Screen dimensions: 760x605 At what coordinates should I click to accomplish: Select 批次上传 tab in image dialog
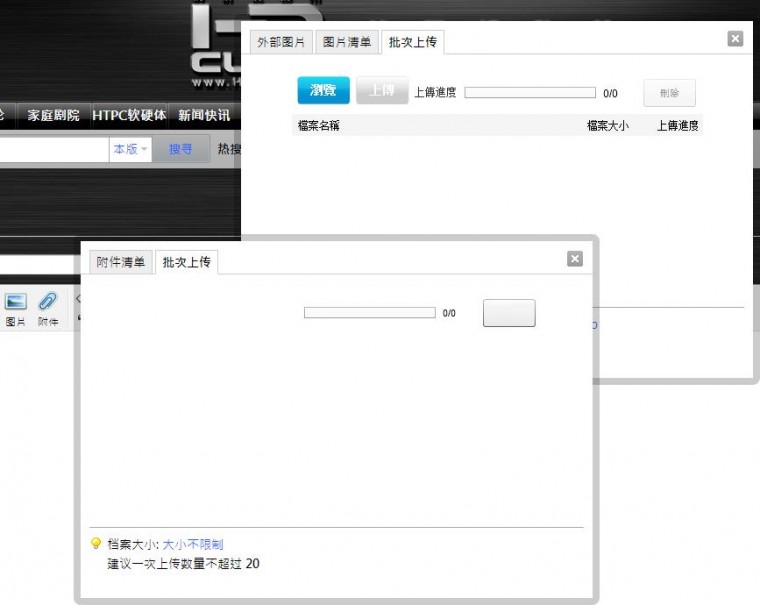tap(412, 42)
